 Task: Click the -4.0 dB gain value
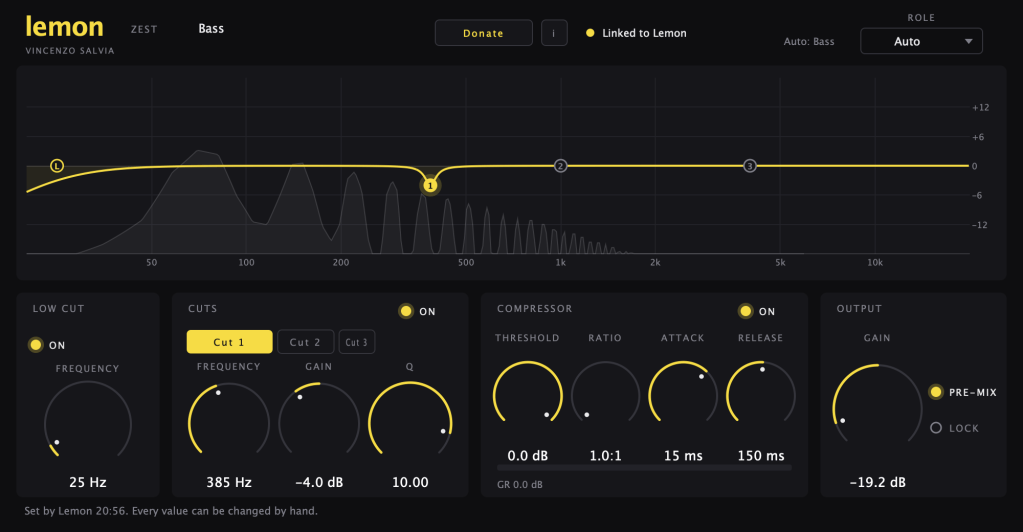(x=319, y=482)
